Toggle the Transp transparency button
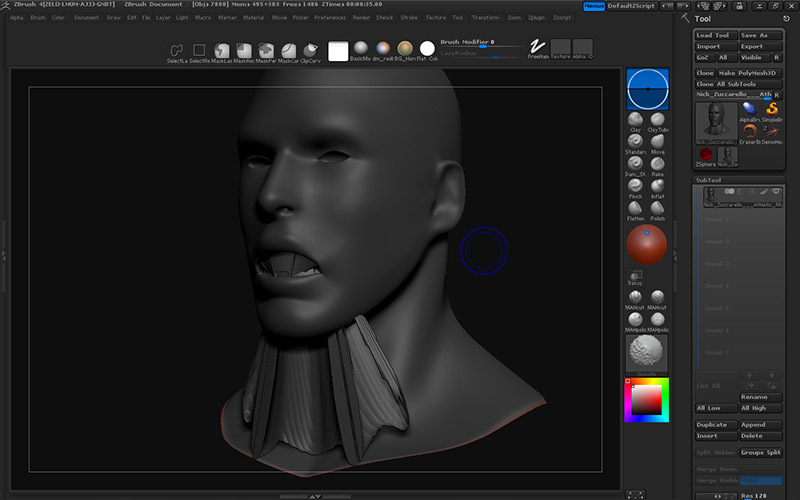 pyautogui.click(x=635, y=275)
